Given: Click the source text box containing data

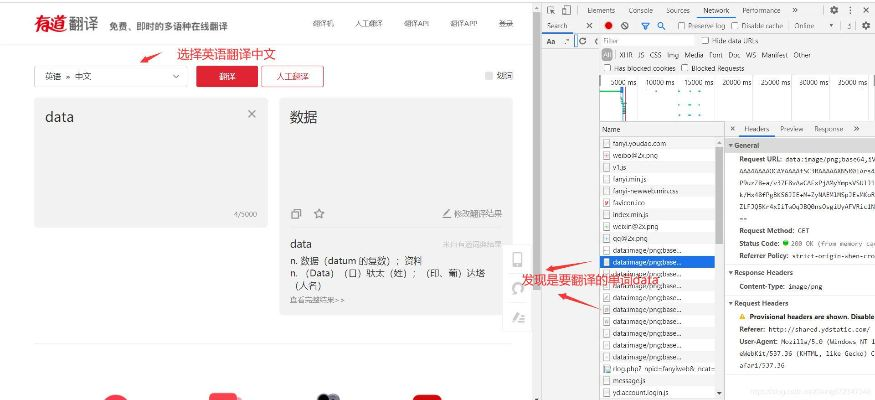Looking at the screenshot, I should point(151,162).
